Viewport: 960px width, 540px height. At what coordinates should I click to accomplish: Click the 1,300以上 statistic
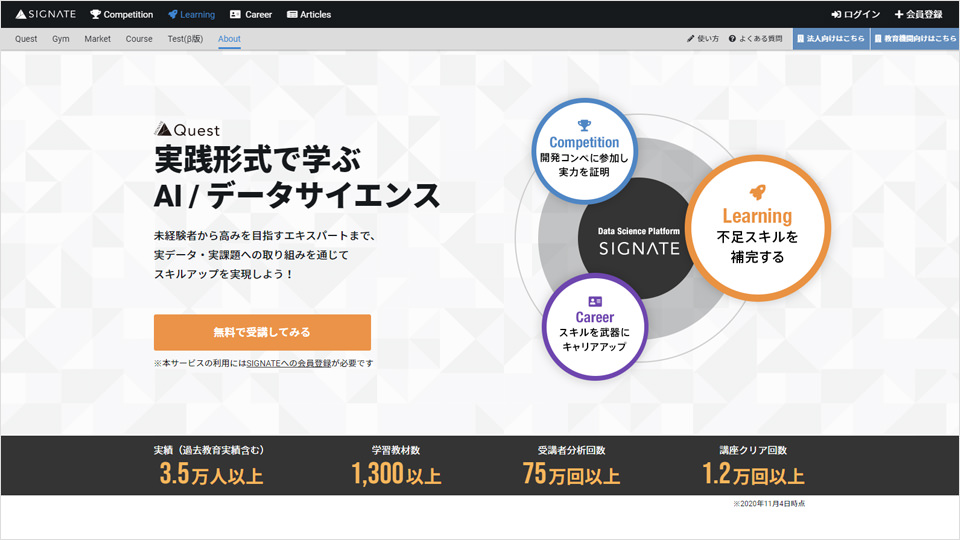[396, 474]
